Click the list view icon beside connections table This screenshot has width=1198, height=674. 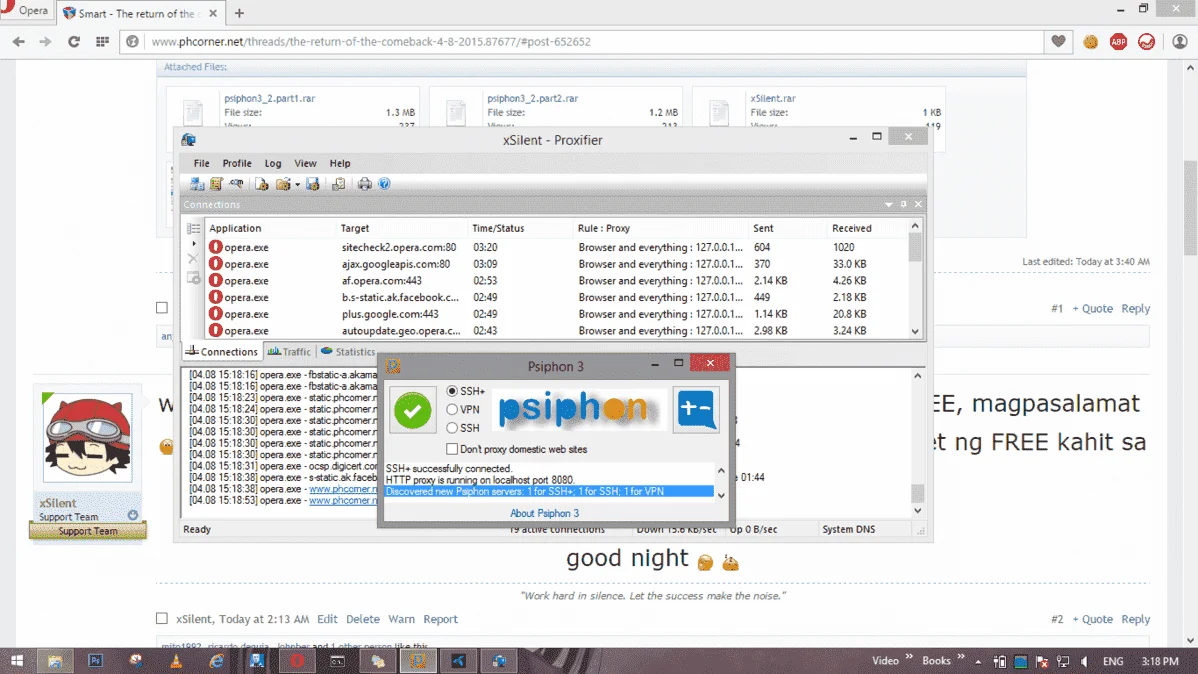point(193,228)
